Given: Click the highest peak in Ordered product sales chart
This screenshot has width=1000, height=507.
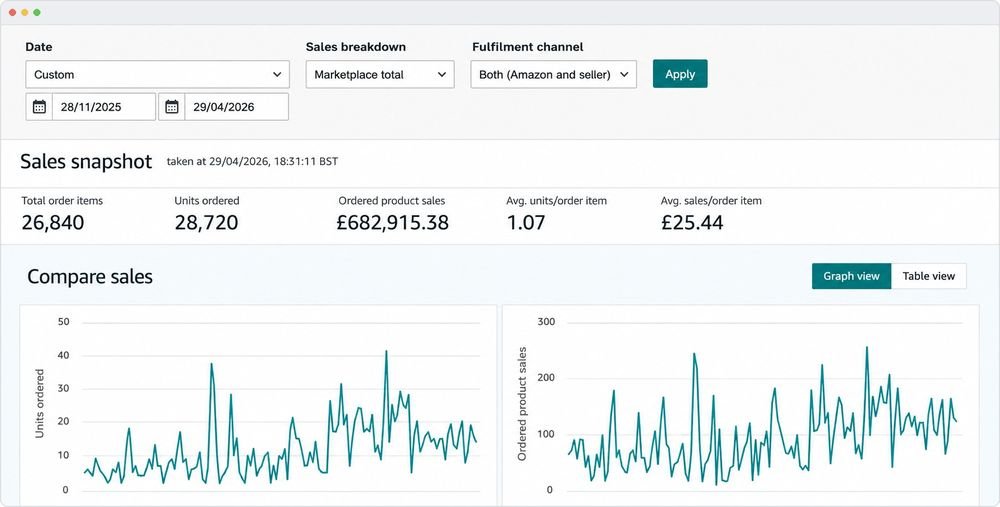Looking at the screenshot, I should (867, 348).
